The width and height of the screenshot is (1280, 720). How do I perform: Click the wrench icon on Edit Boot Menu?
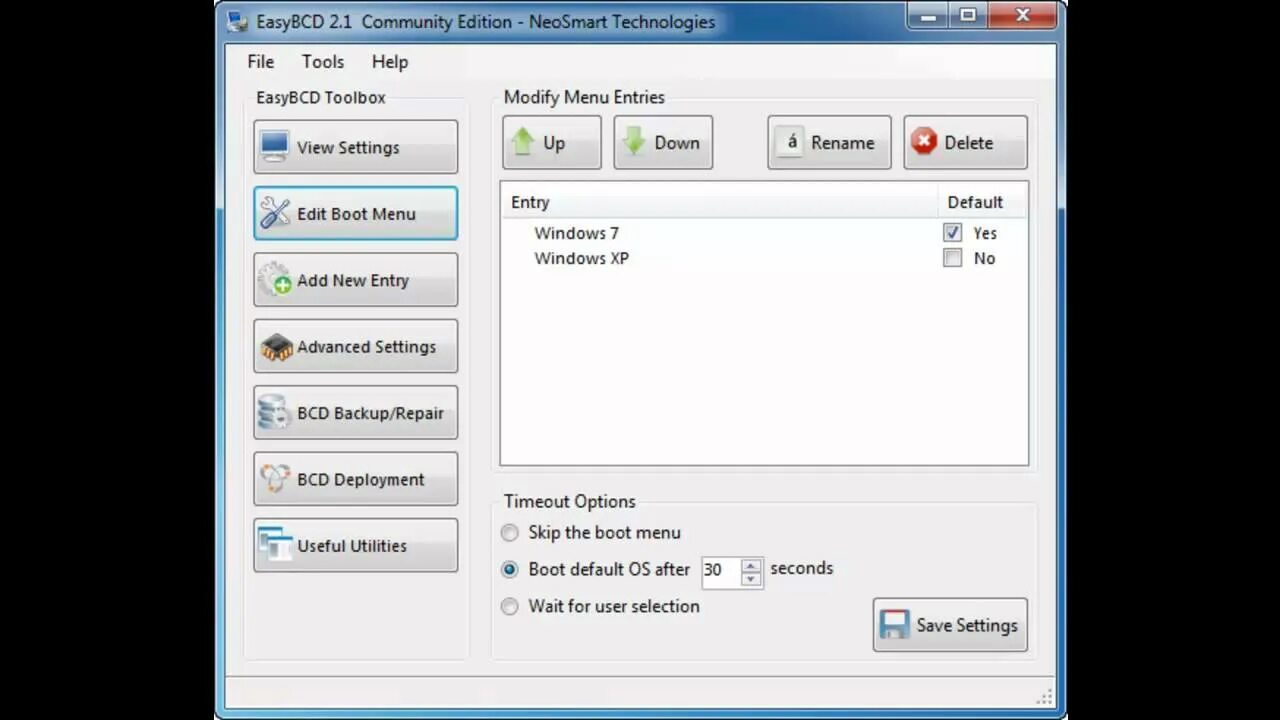pos(275,213)
